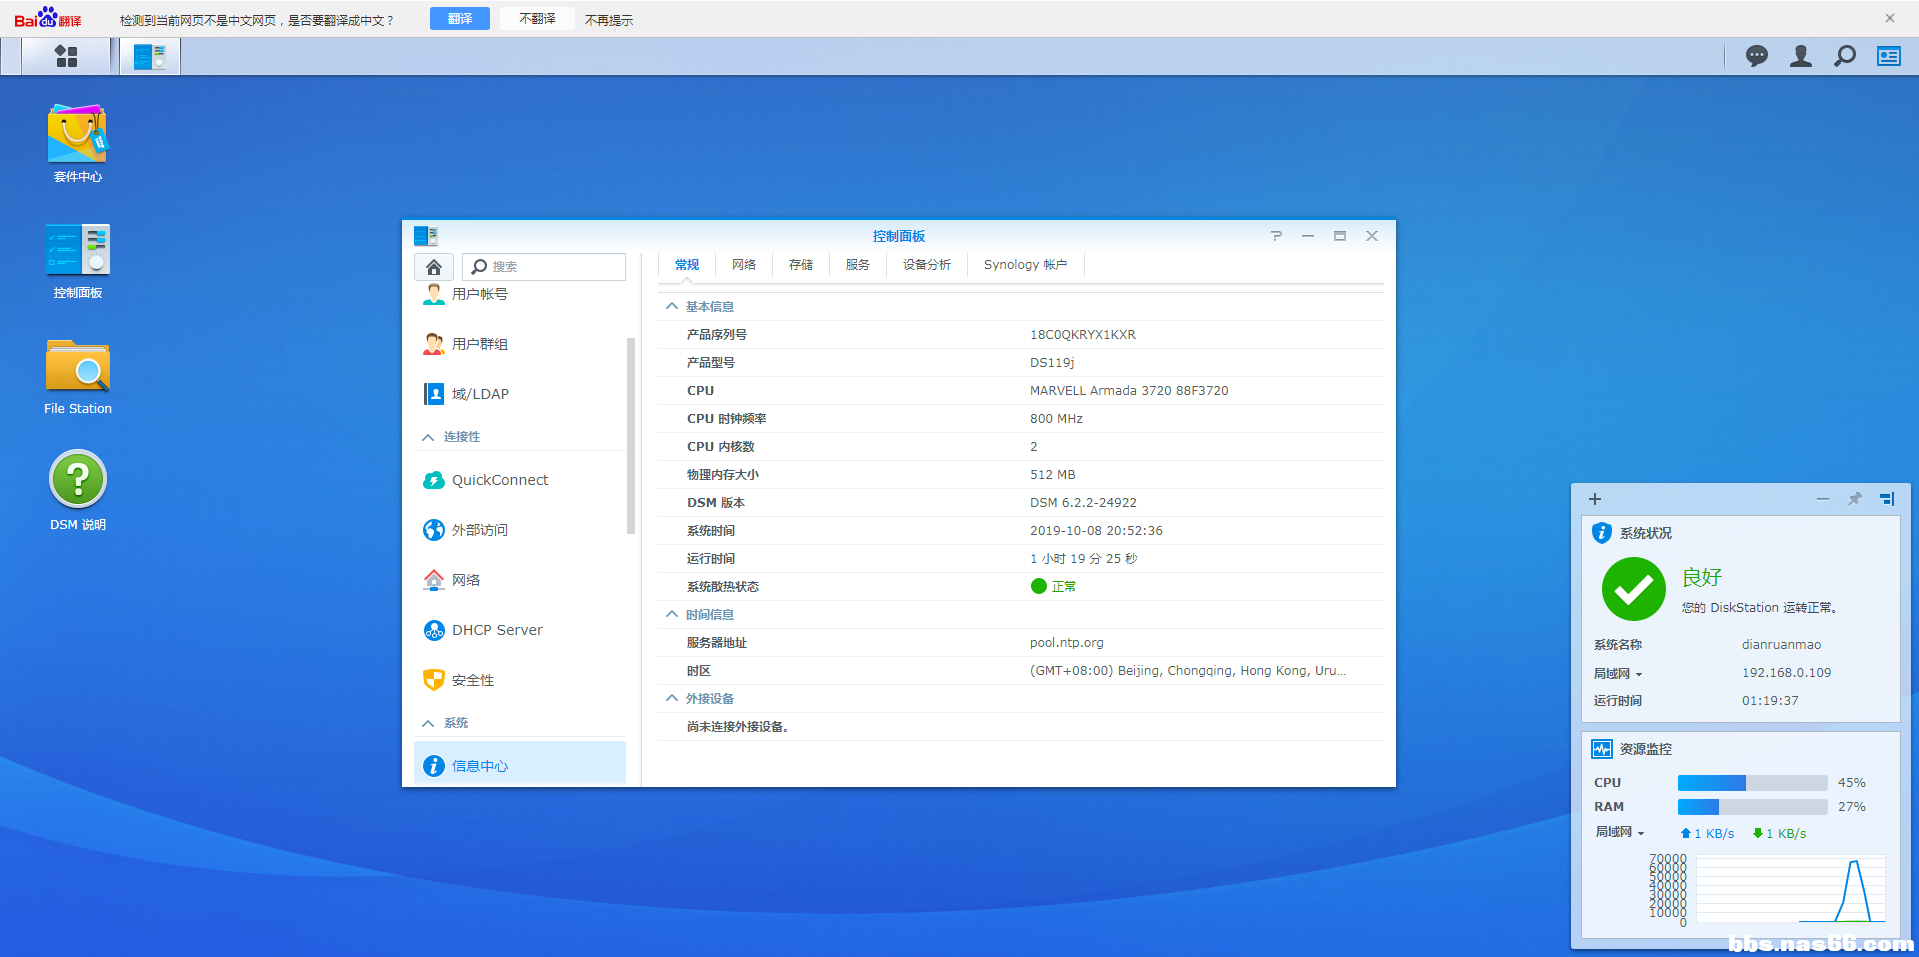Click the green thermal status indicator
The height and width of the screenshot is (957, 1919).
tap(1039, 586)
